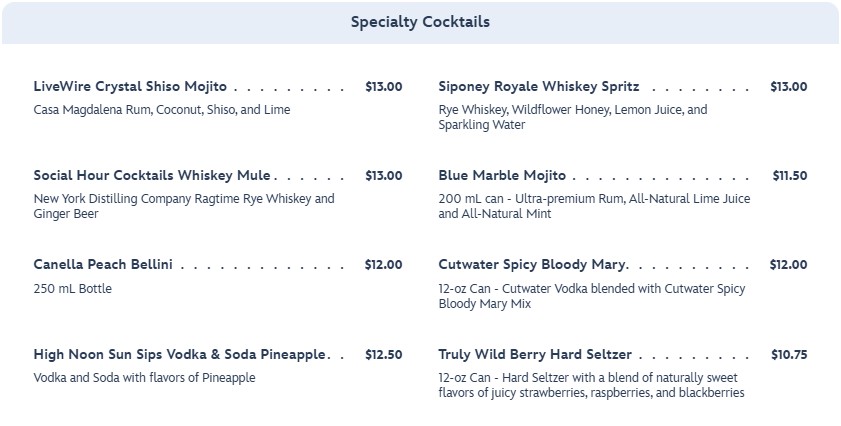Screen dimensions: 841x426
Task: Click High Noon Sun Sips Vodka & Soda Pineapple
Action: coord(179,355)
